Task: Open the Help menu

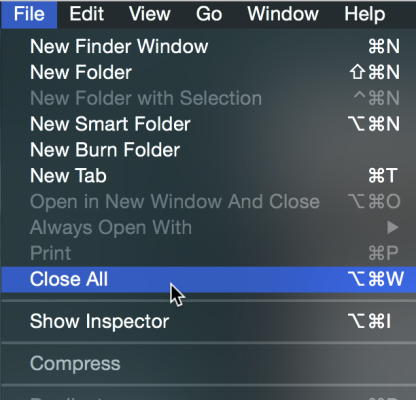Action: (x=365, y=14)
